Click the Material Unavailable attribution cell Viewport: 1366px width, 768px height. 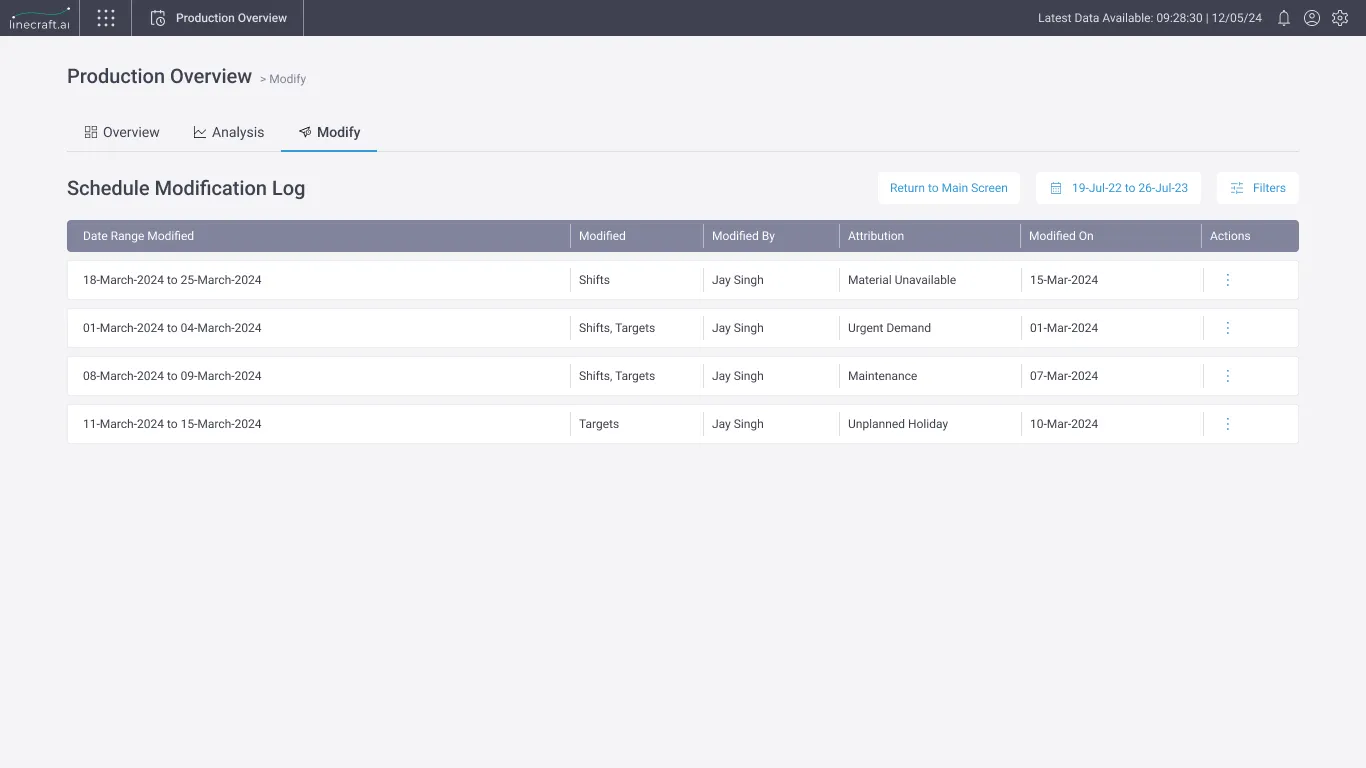pyautogui.click(x=902, y=280)
